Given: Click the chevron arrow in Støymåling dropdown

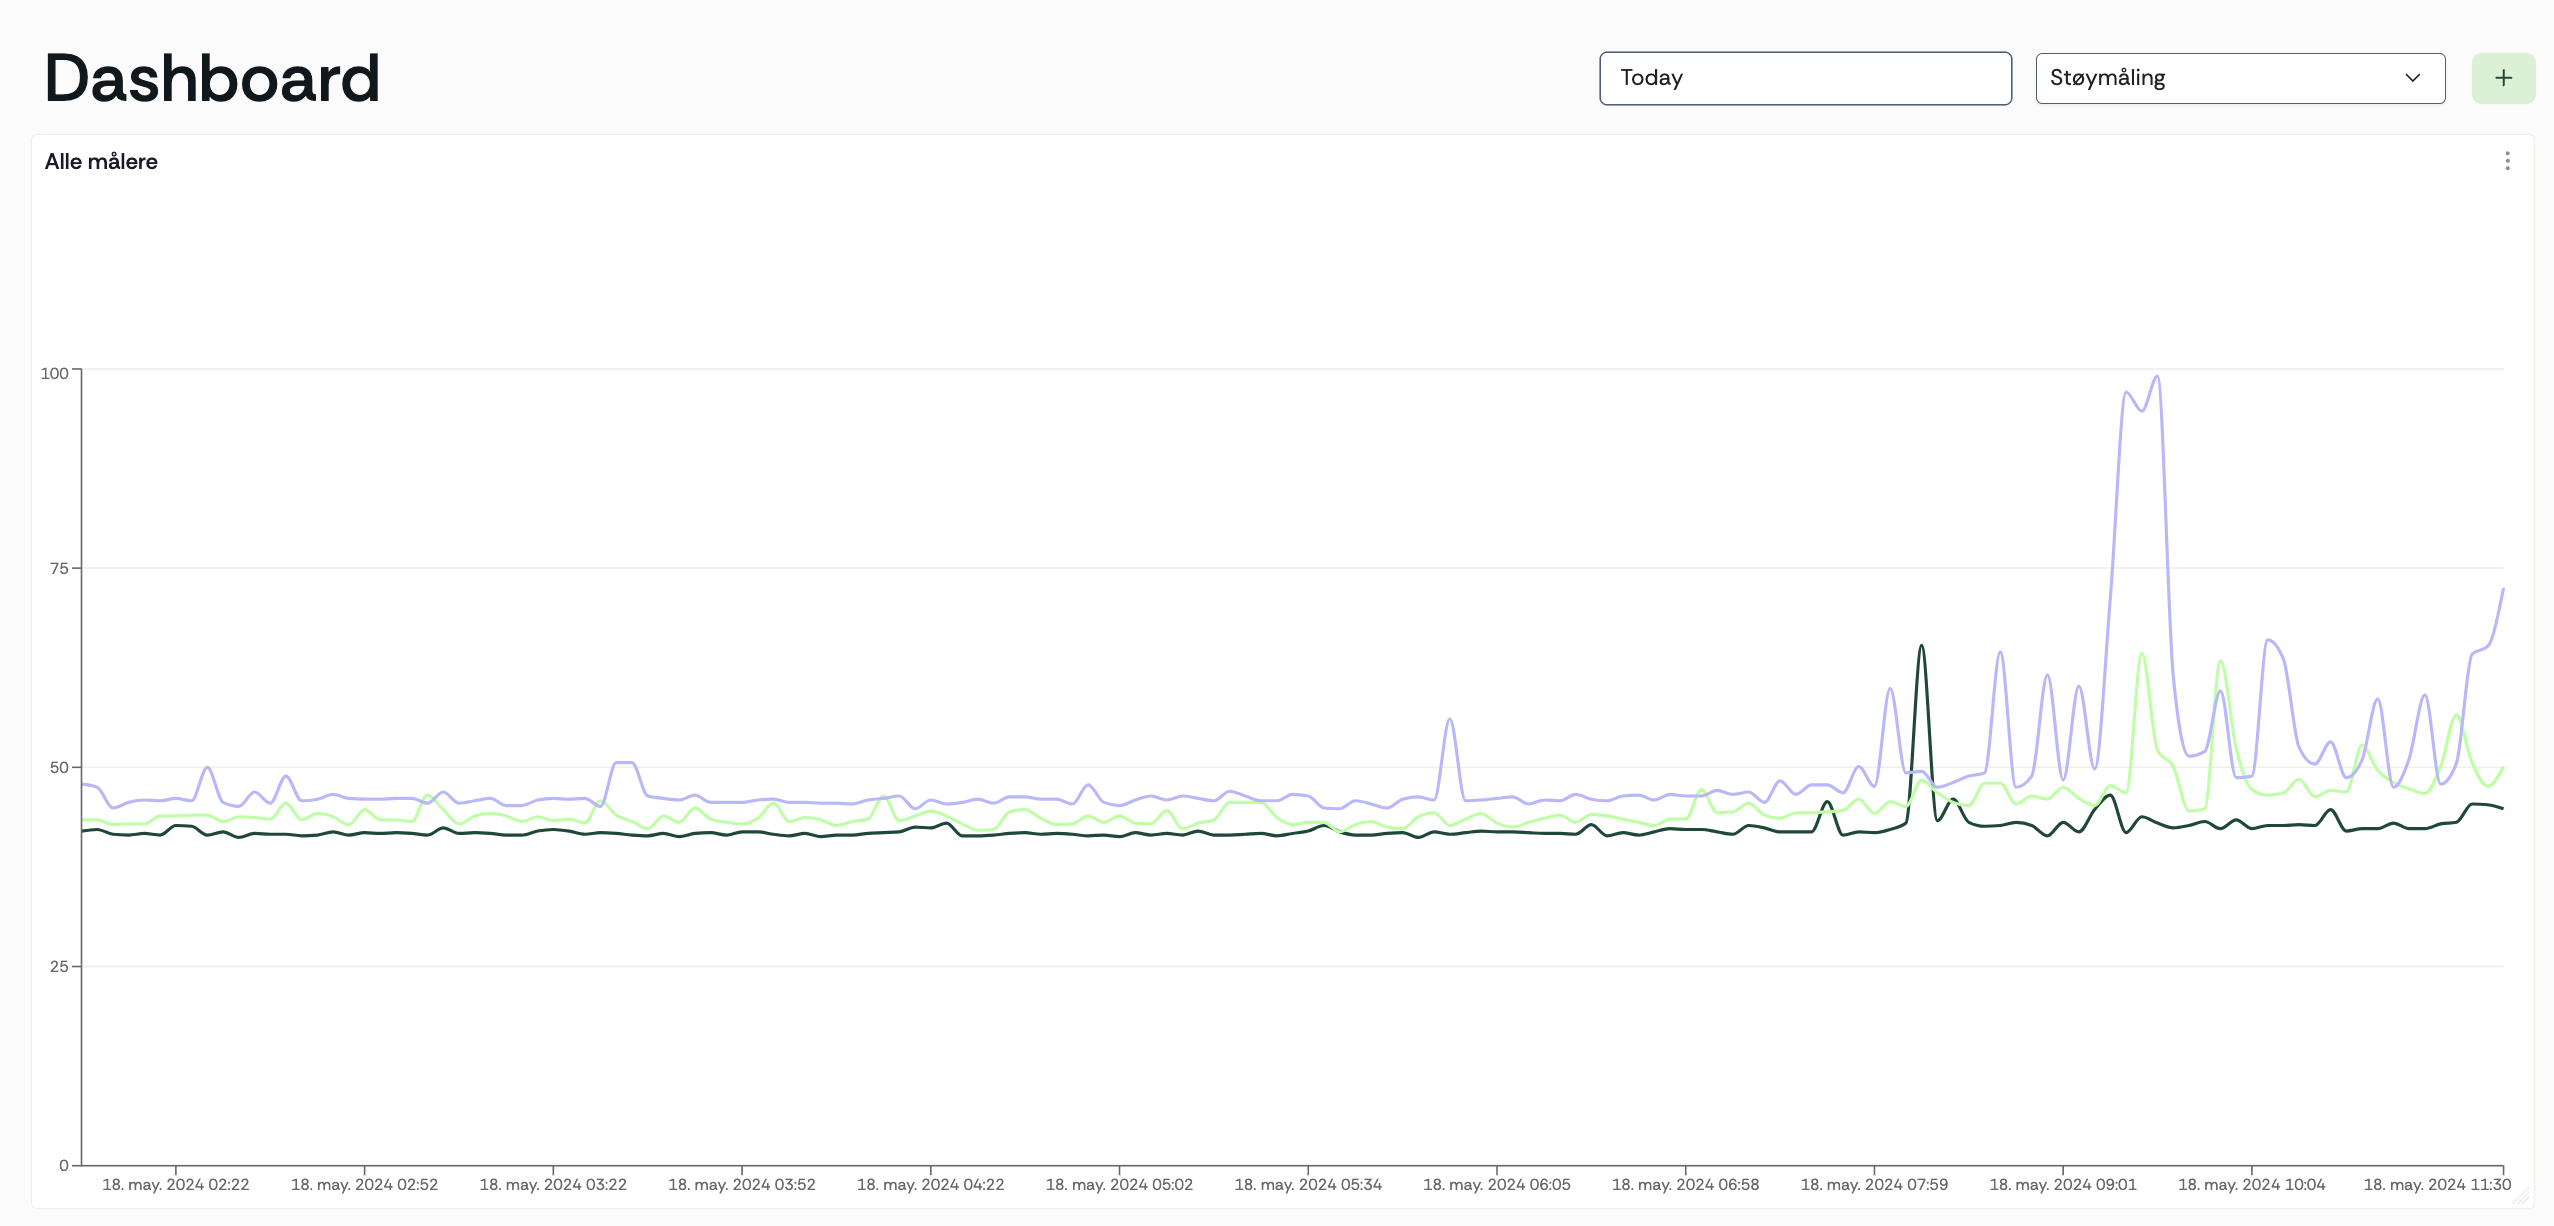Looking at the screenshot, I should pos(2412,78).
